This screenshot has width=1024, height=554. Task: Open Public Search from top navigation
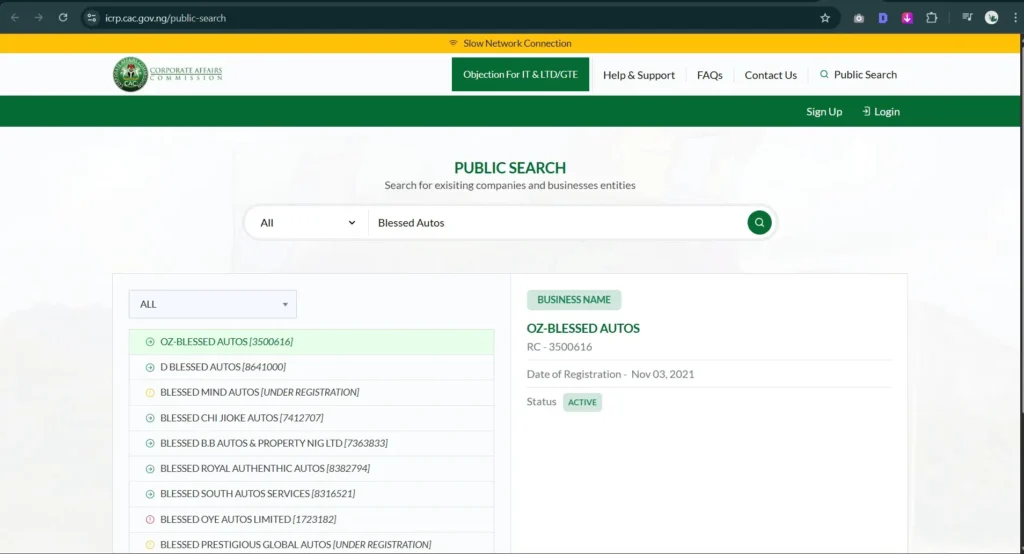point(858,74)
